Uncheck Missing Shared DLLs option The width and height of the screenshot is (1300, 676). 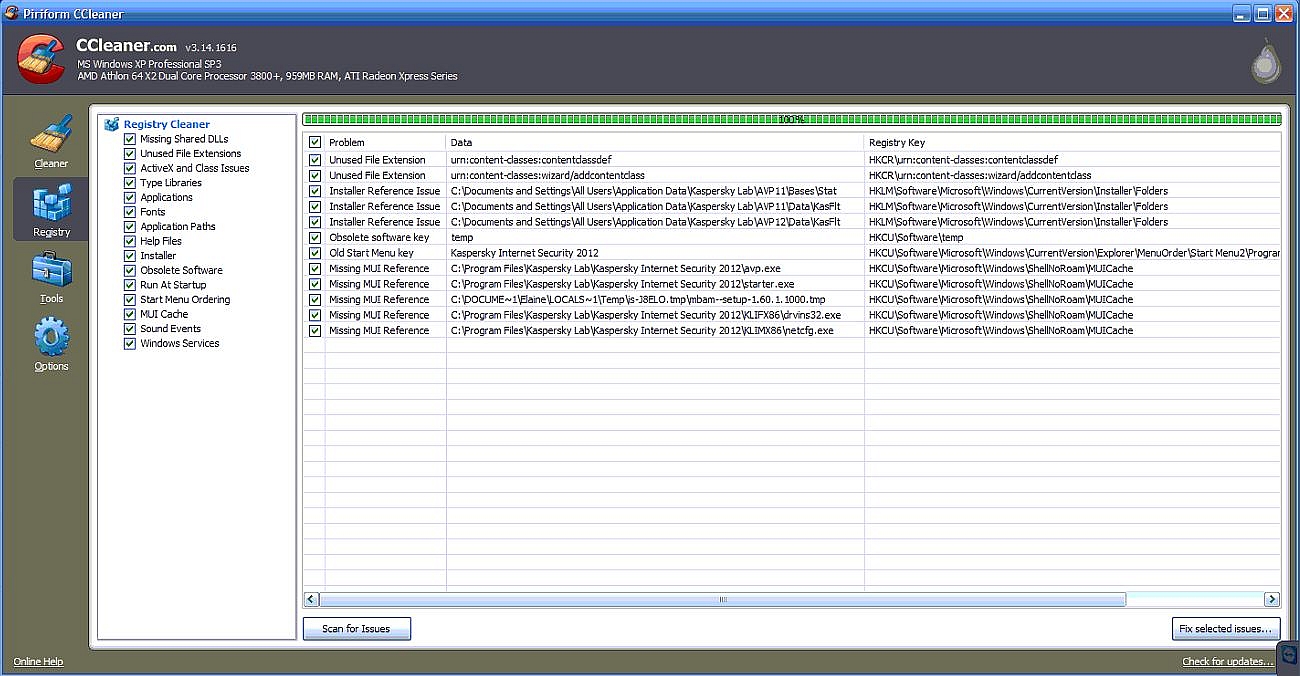coord(130,139)
